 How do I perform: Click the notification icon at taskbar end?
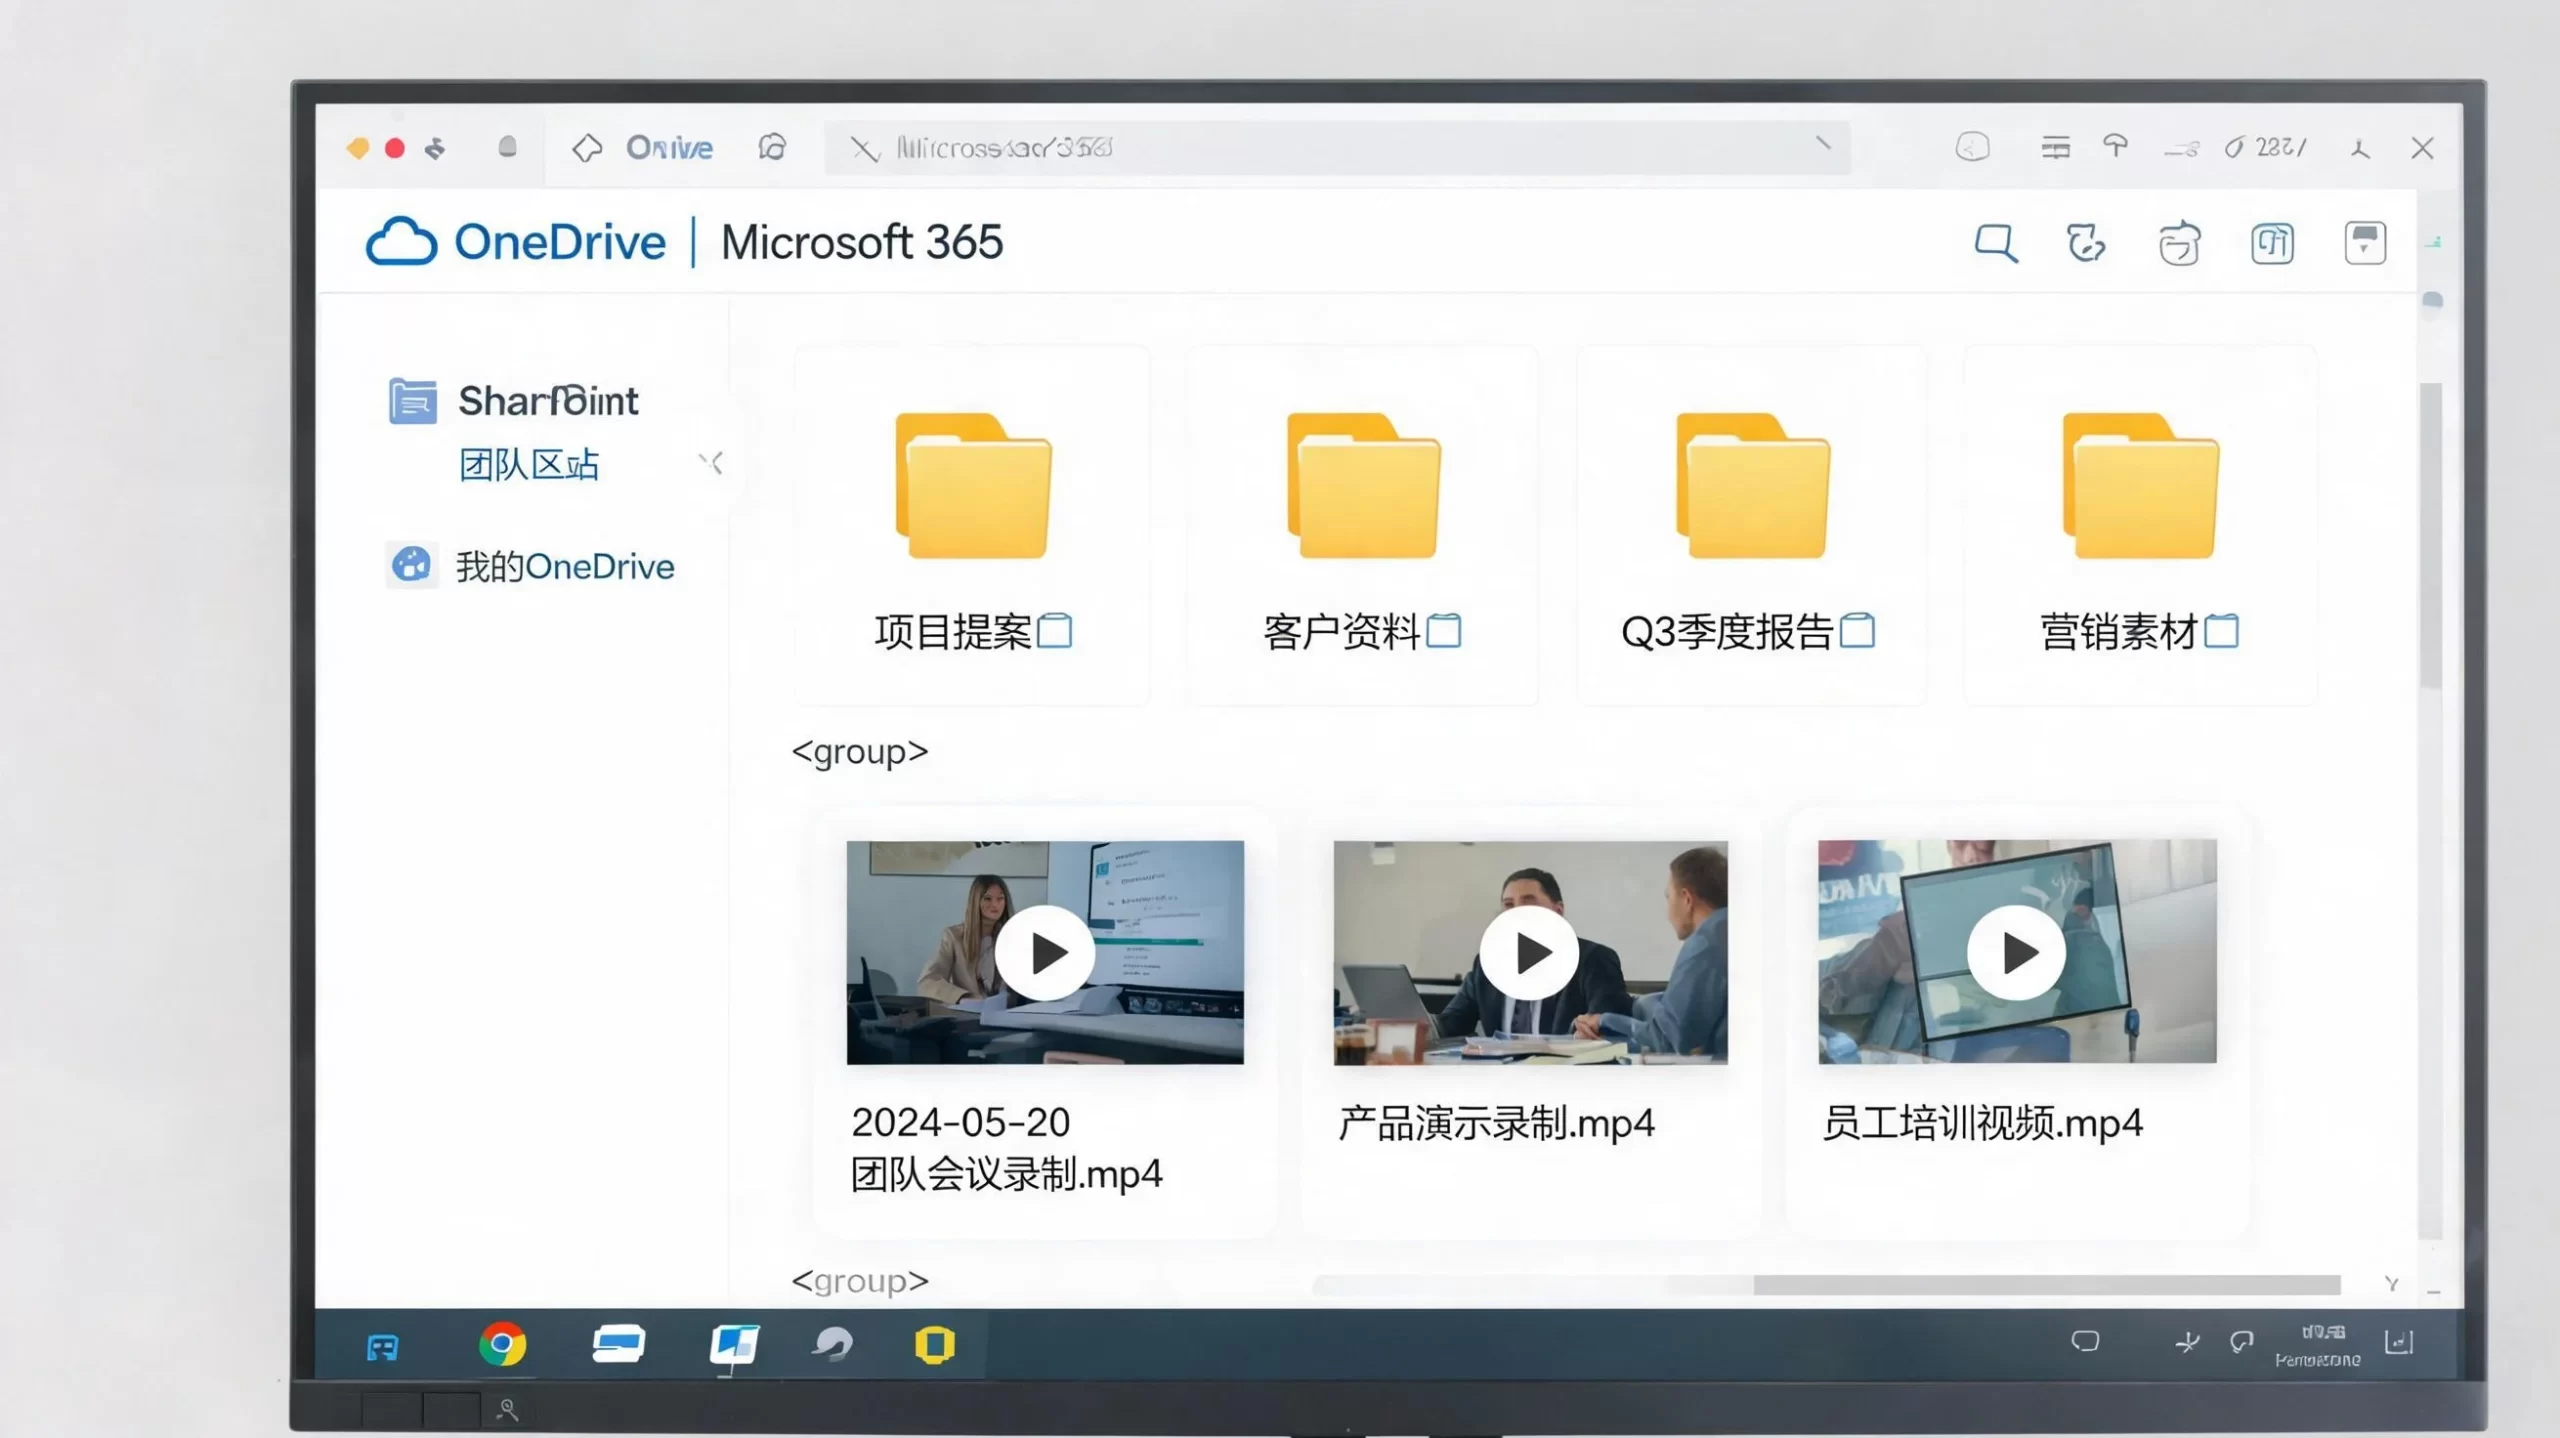click(2399, 1342)
